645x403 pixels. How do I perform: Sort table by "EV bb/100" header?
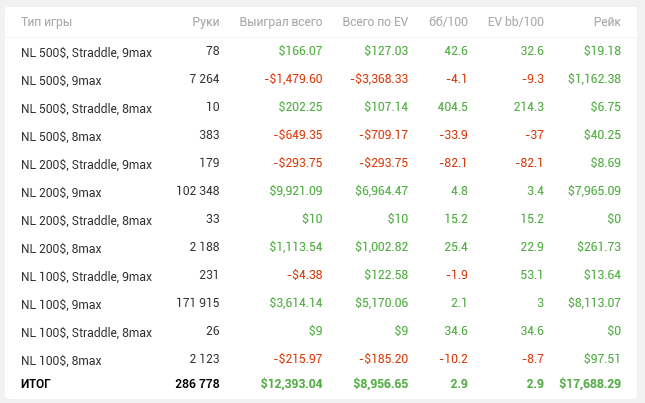point(515,22)
